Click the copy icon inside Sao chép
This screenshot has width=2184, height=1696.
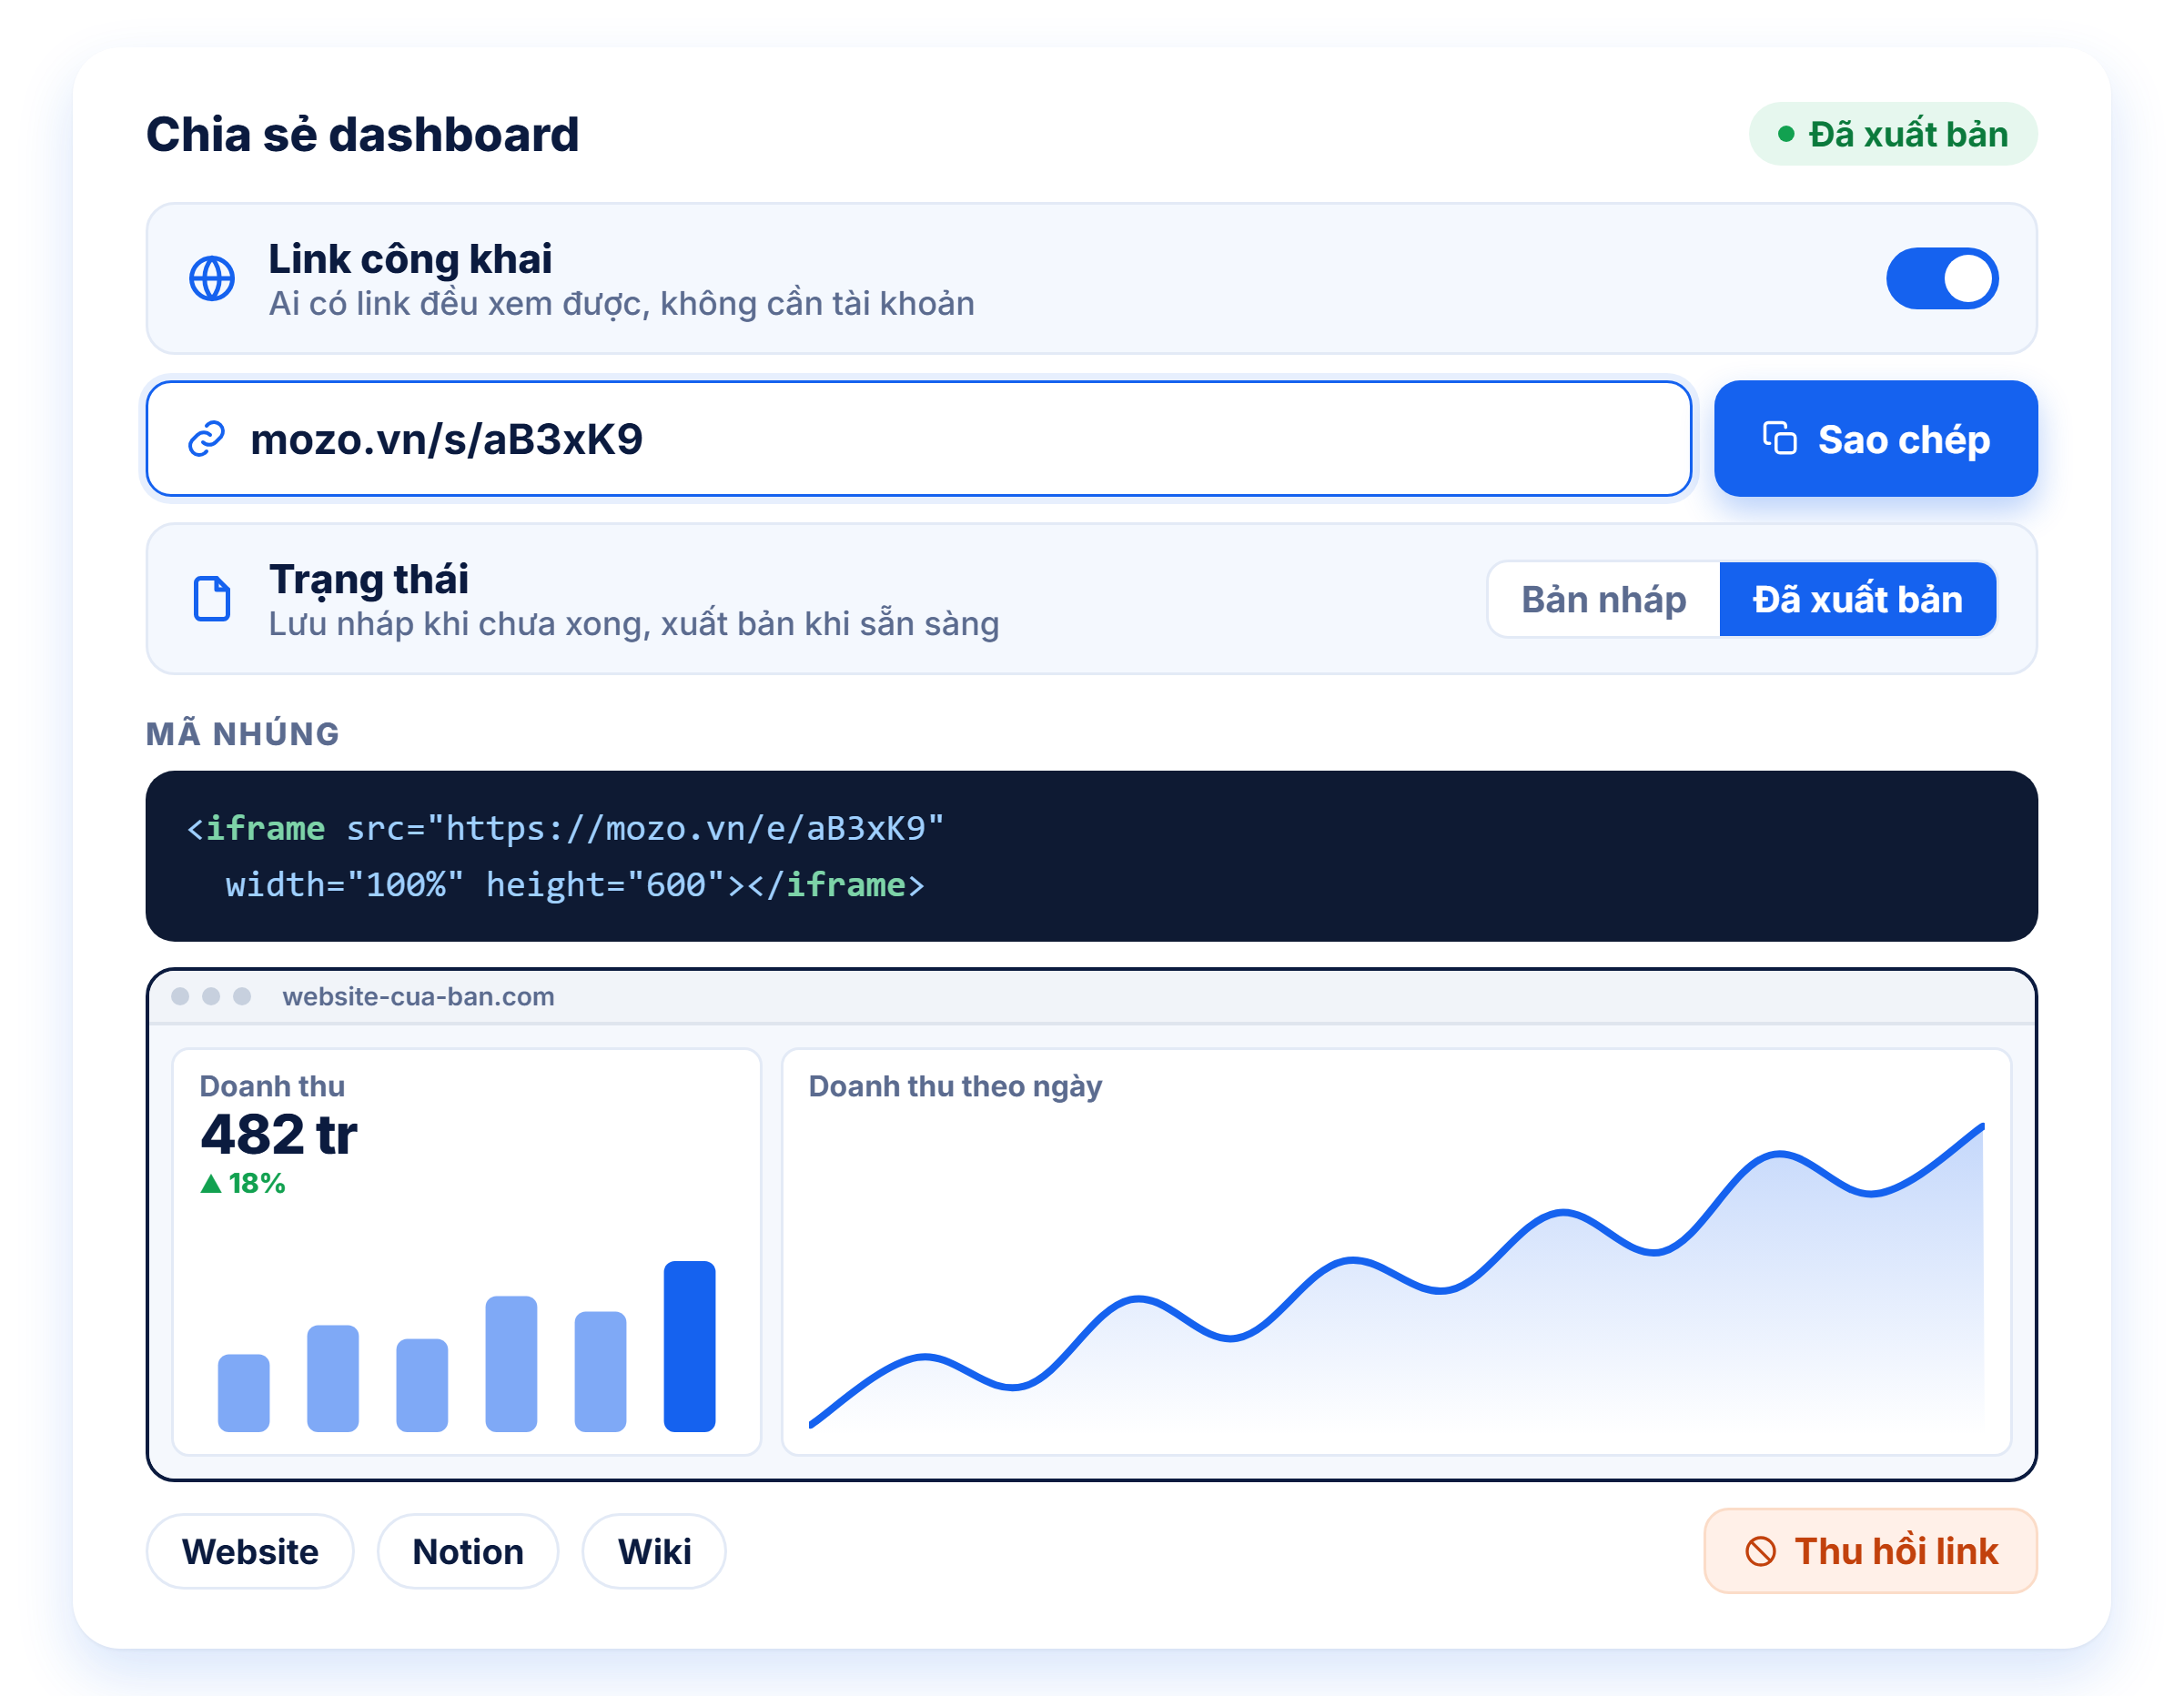tap(1779, 439)
